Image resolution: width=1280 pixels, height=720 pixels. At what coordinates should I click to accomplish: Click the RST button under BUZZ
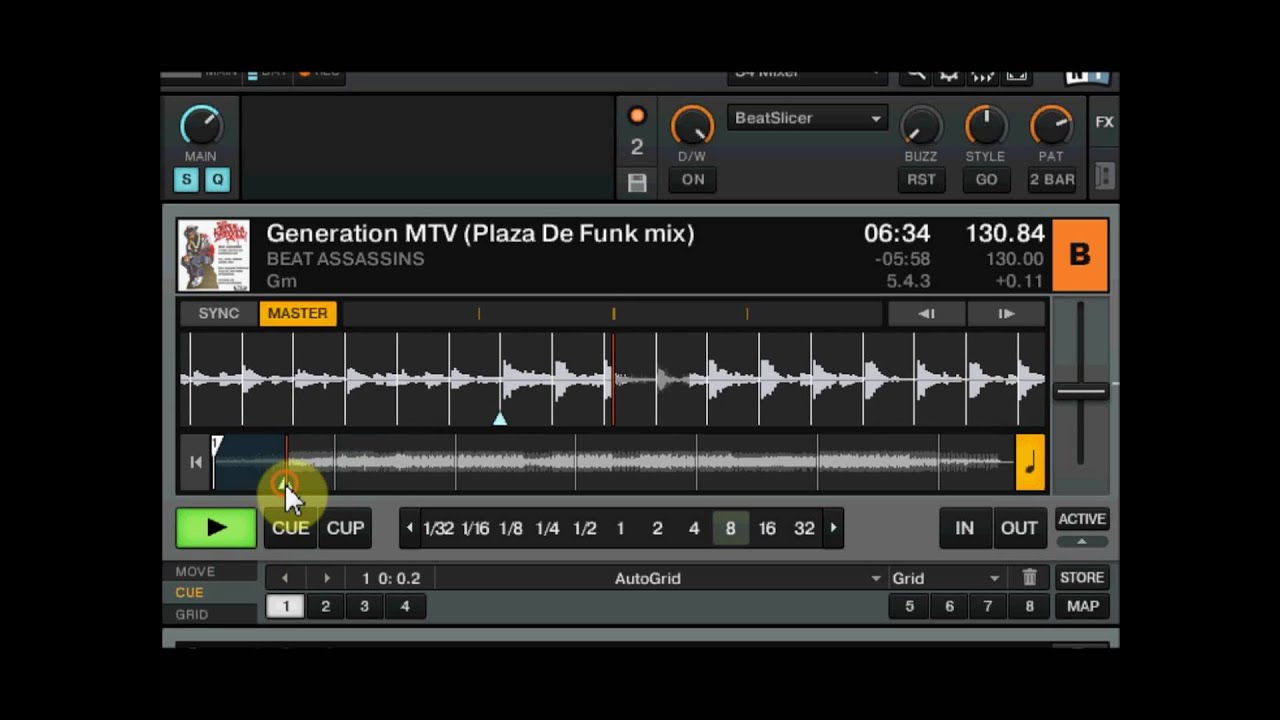921,180
